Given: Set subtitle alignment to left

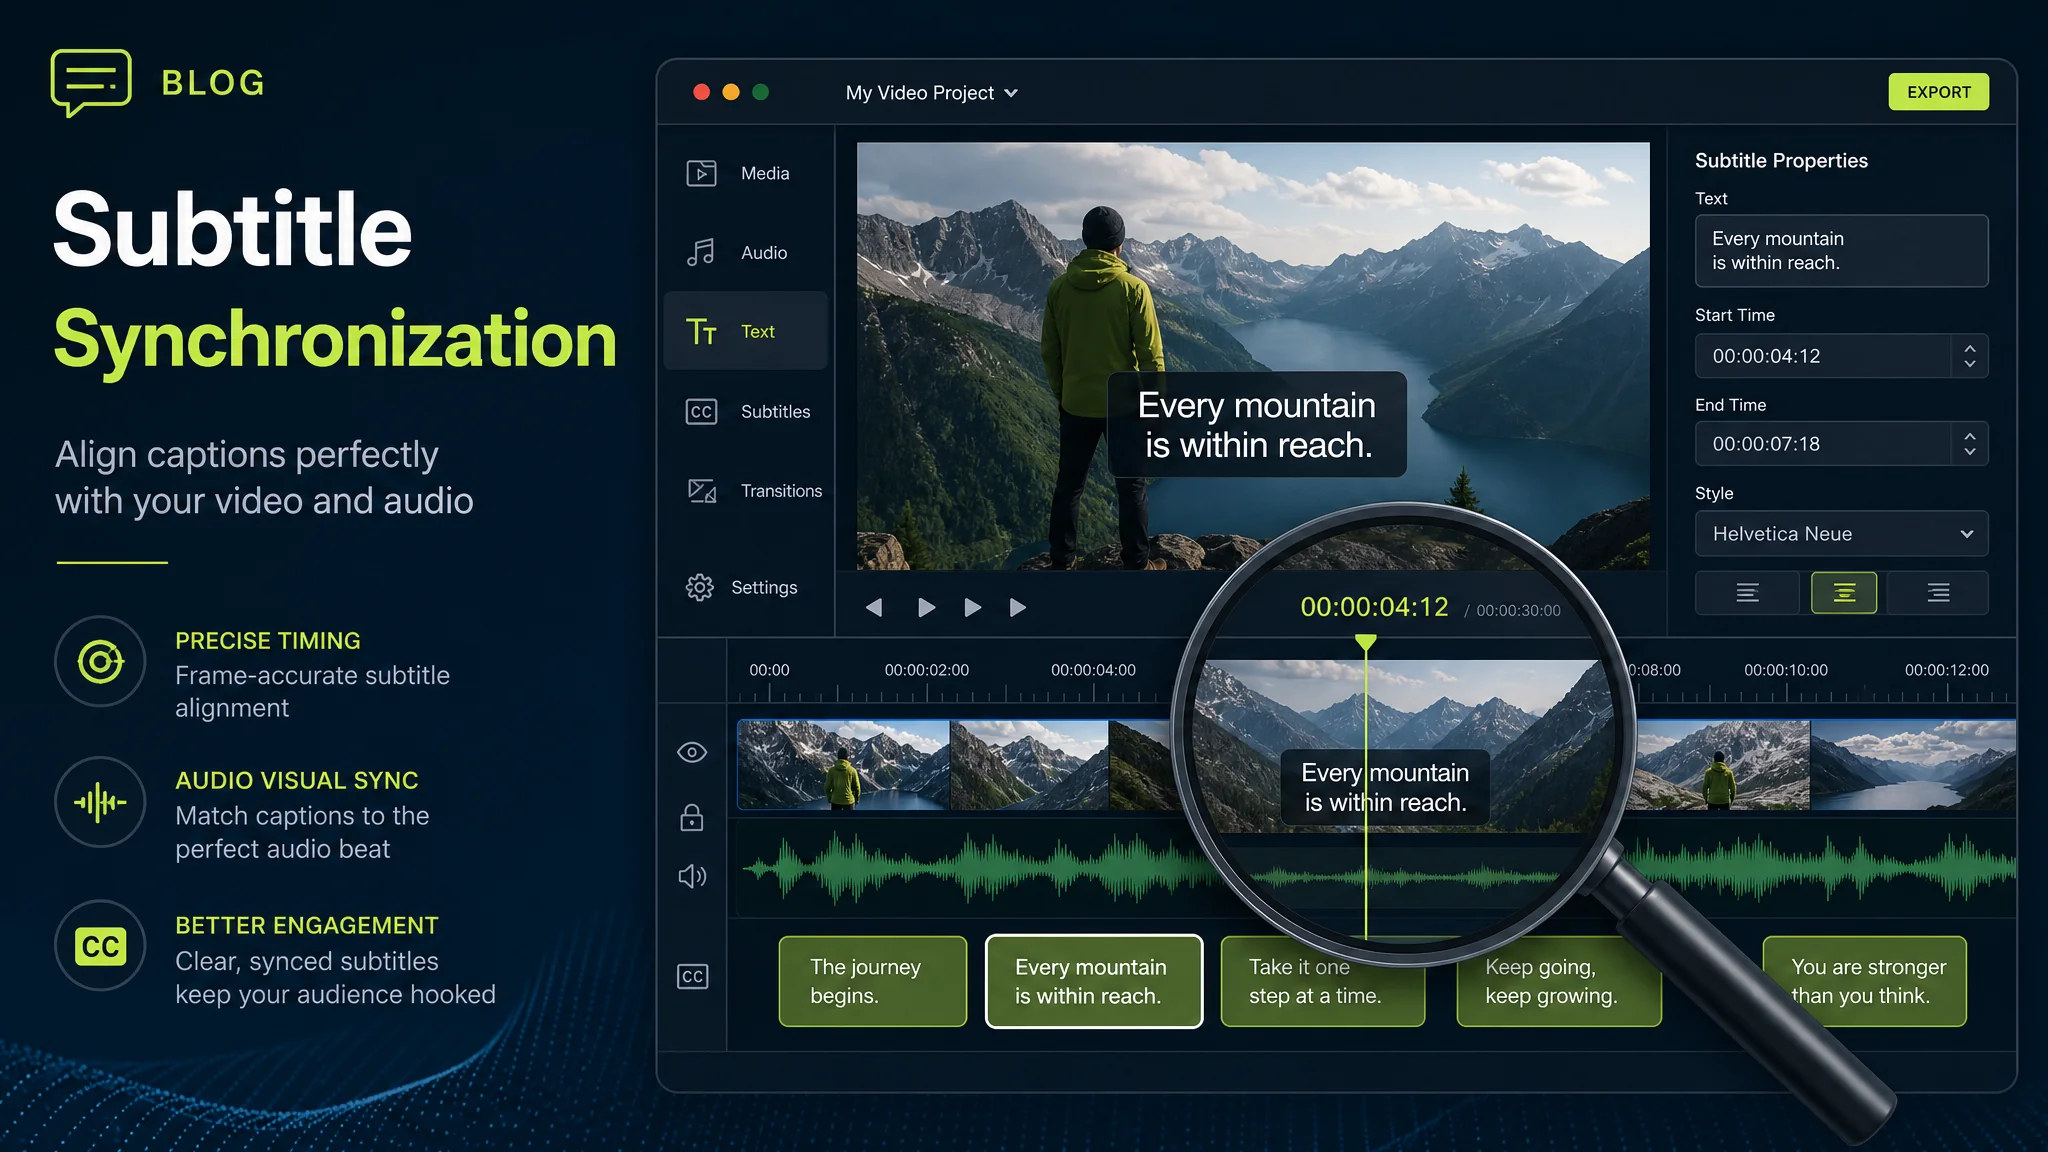Looking at the screenshot, I should click(1747, 593).
